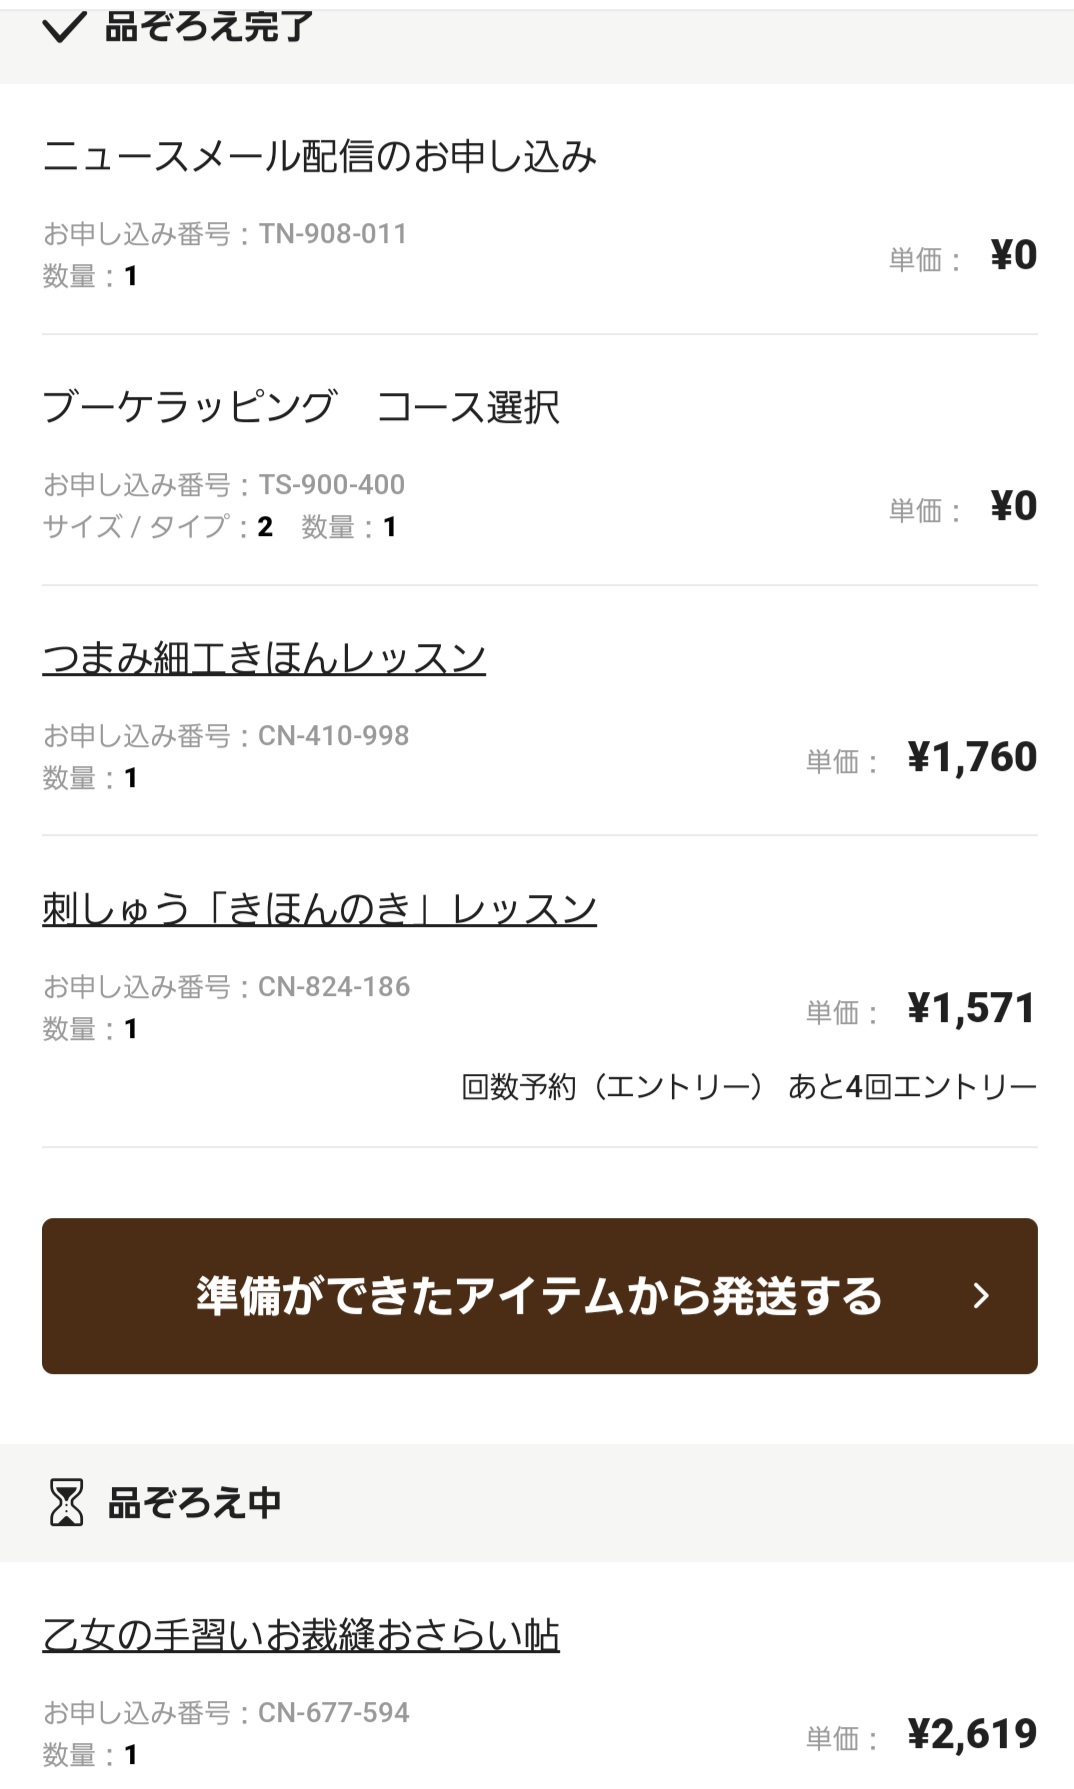The image size is (1074, 1789).
Task: Open 刺しゅう「きほんのき」レッスン link
Action: [319, 909]
